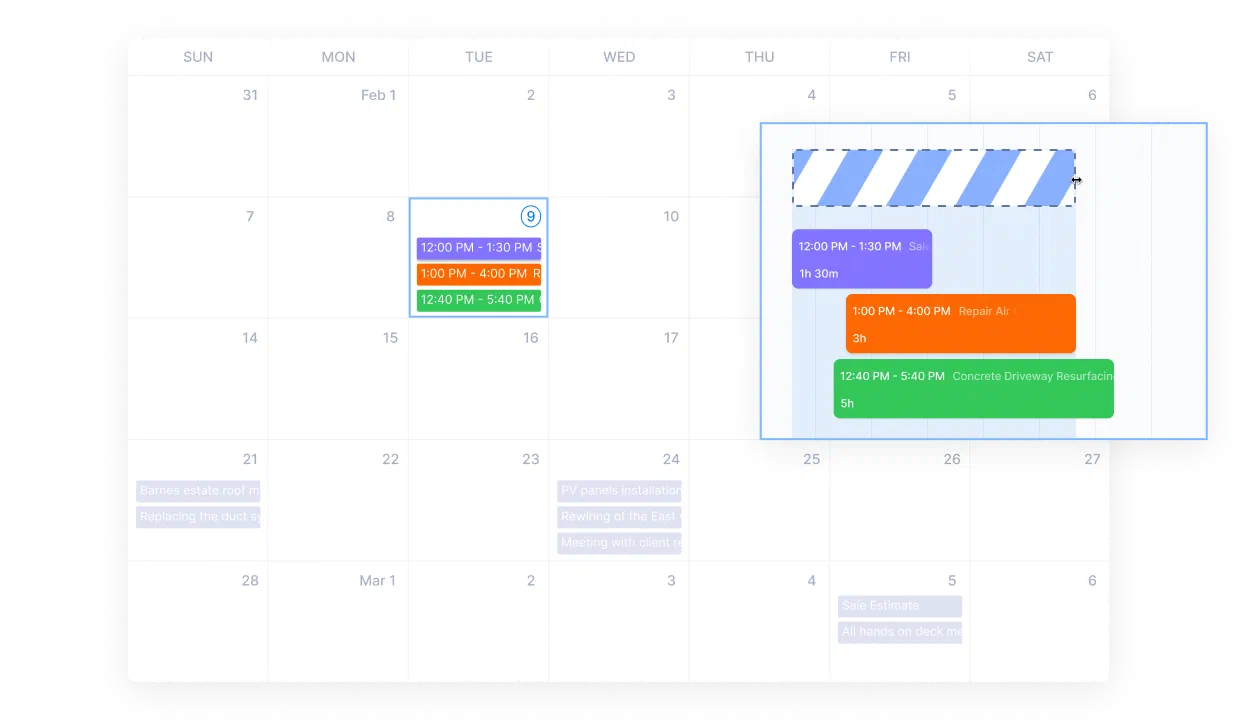Open the 'Sale Estimate' event on March 5
1256x720 pixels.
[x=900, y=606]
